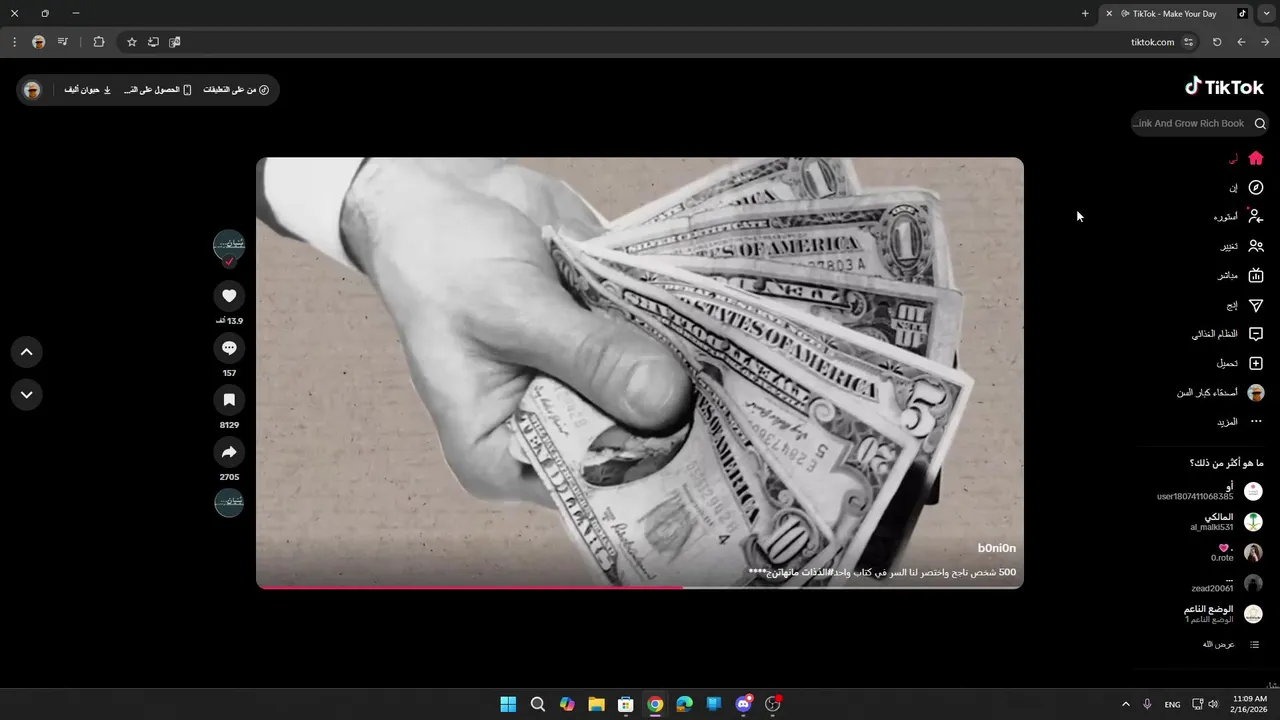Open the sound disc below share
The image size is (1280, 720).
click(x=229, y=502)
